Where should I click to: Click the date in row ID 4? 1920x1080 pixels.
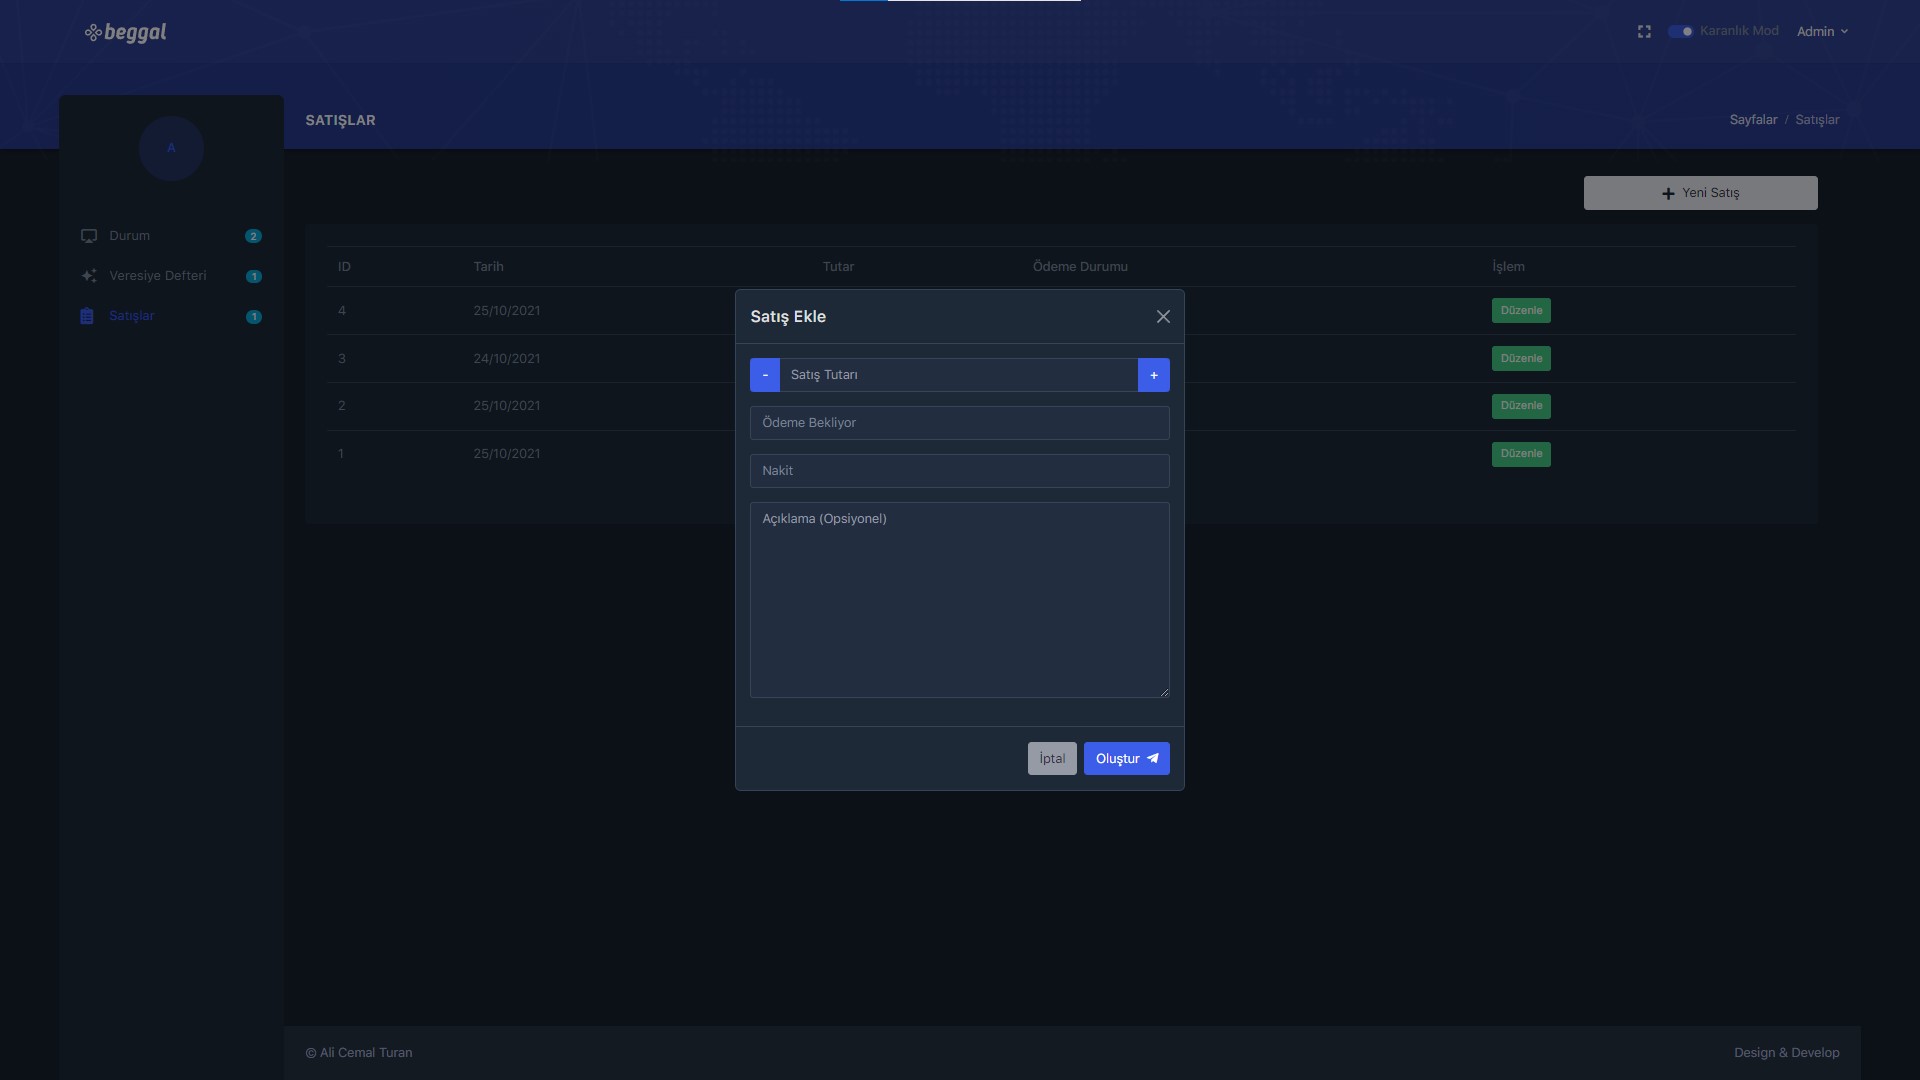507,311
